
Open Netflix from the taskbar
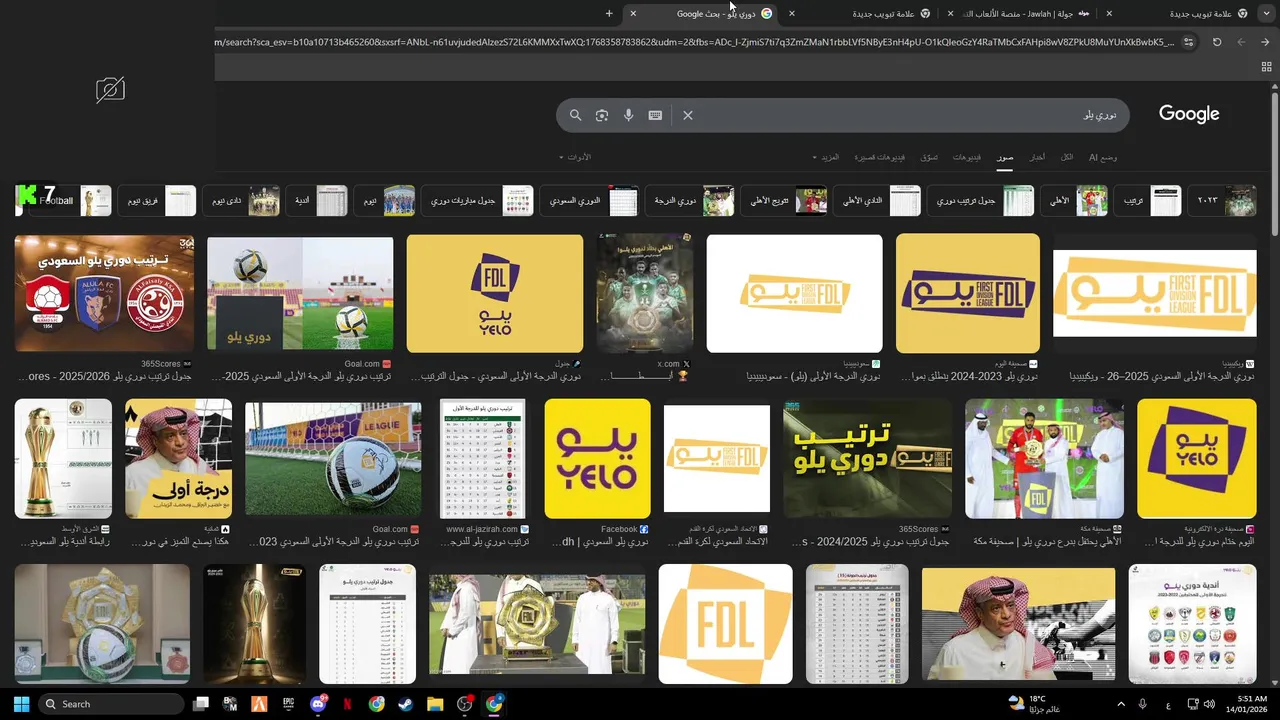347,704
